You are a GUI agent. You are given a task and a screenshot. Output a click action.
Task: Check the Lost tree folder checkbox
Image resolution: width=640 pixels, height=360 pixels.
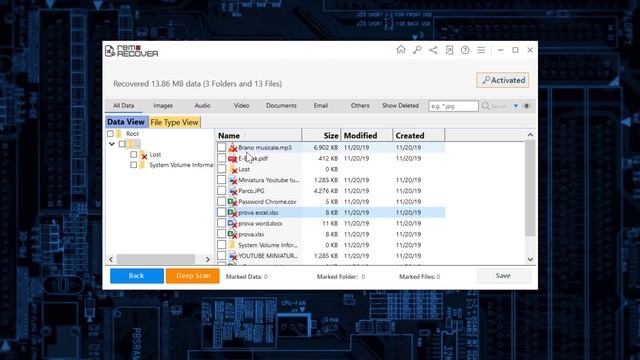point(133,154)
